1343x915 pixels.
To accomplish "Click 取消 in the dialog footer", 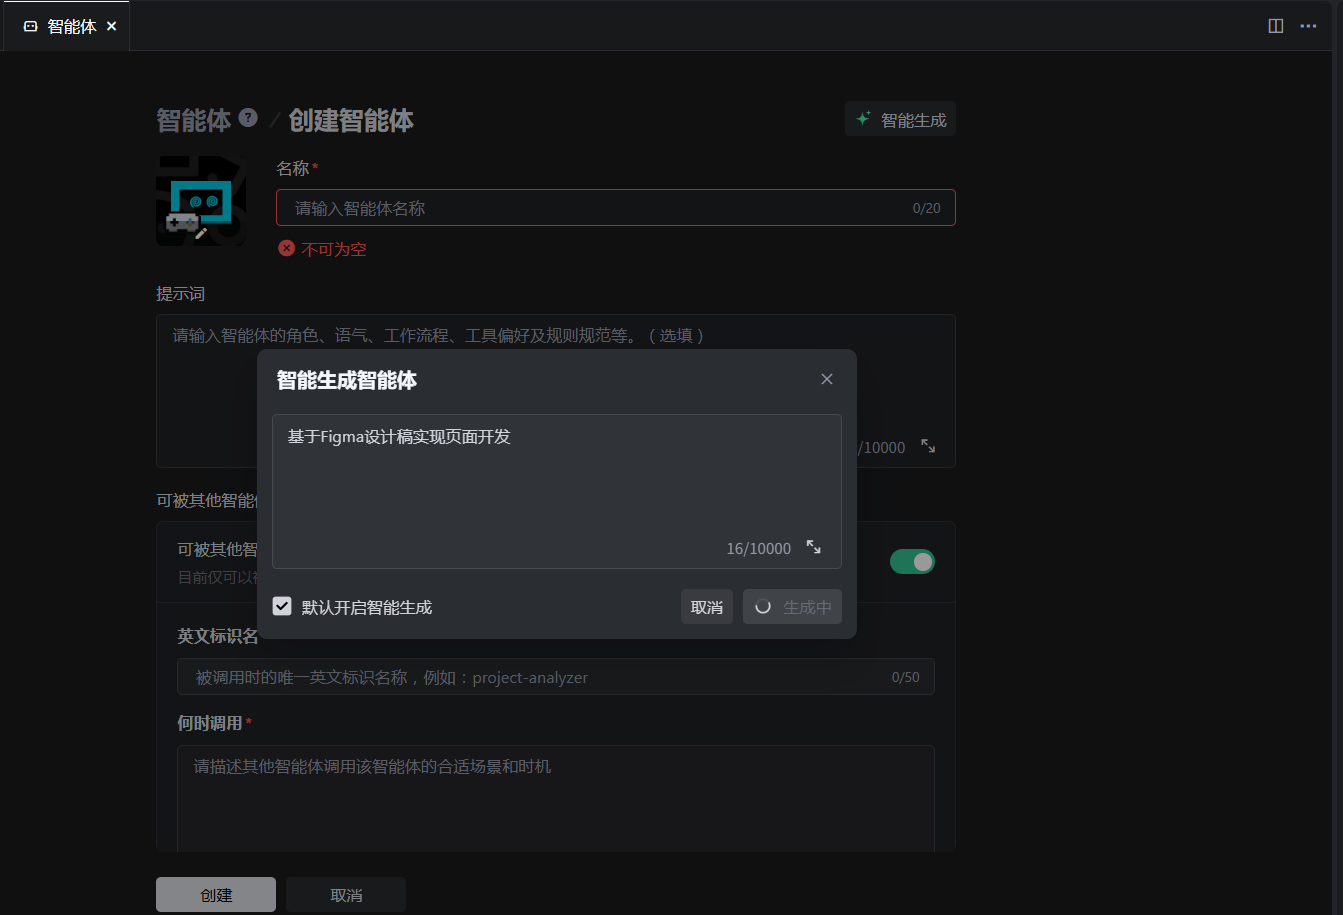I will (706, 606).
